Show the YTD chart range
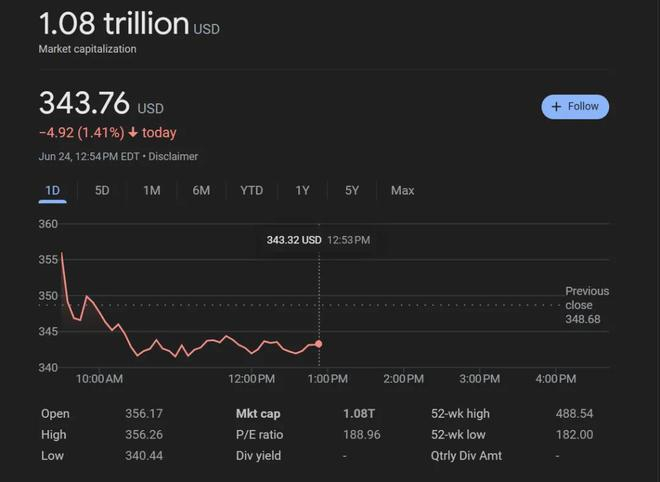Viewport: 660px width, 482px height. click(252, 190)
